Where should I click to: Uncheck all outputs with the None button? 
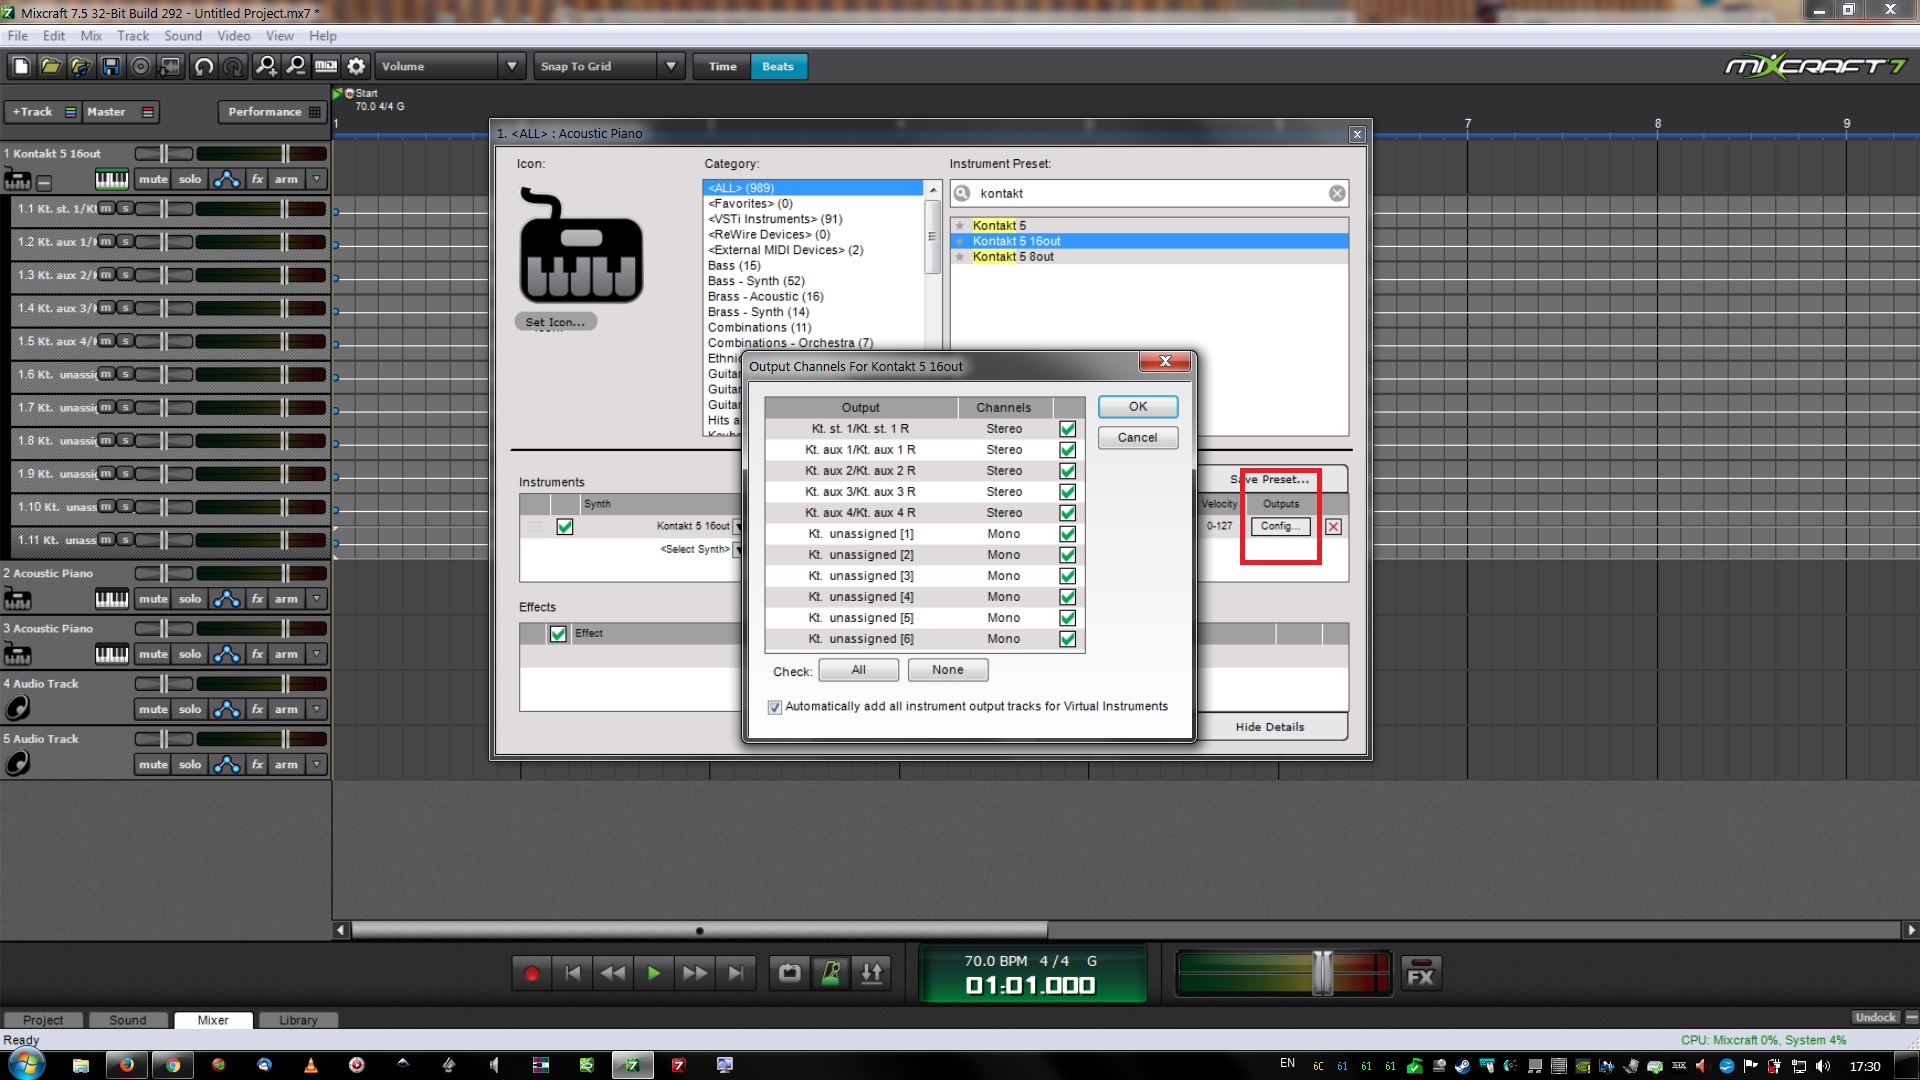tap(948, 671)
